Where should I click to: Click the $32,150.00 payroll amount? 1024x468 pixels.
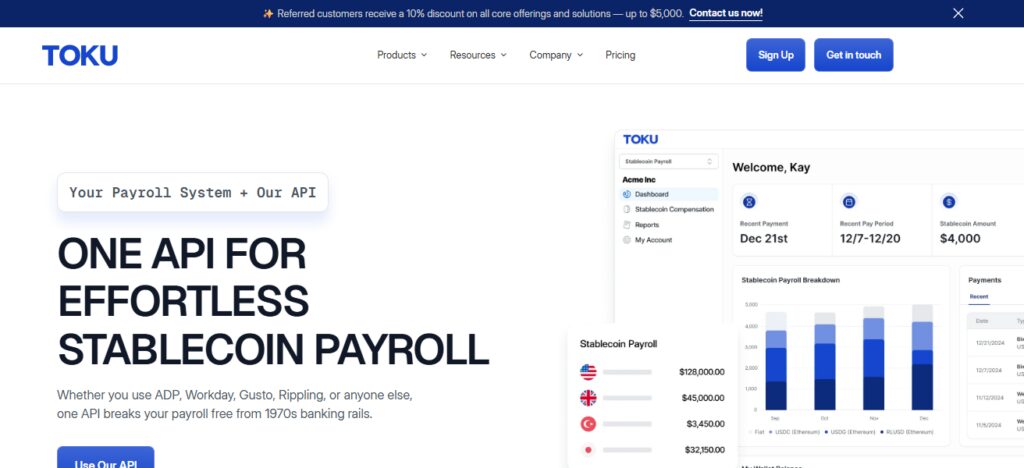pyautogui.click(x=704, y=450)
